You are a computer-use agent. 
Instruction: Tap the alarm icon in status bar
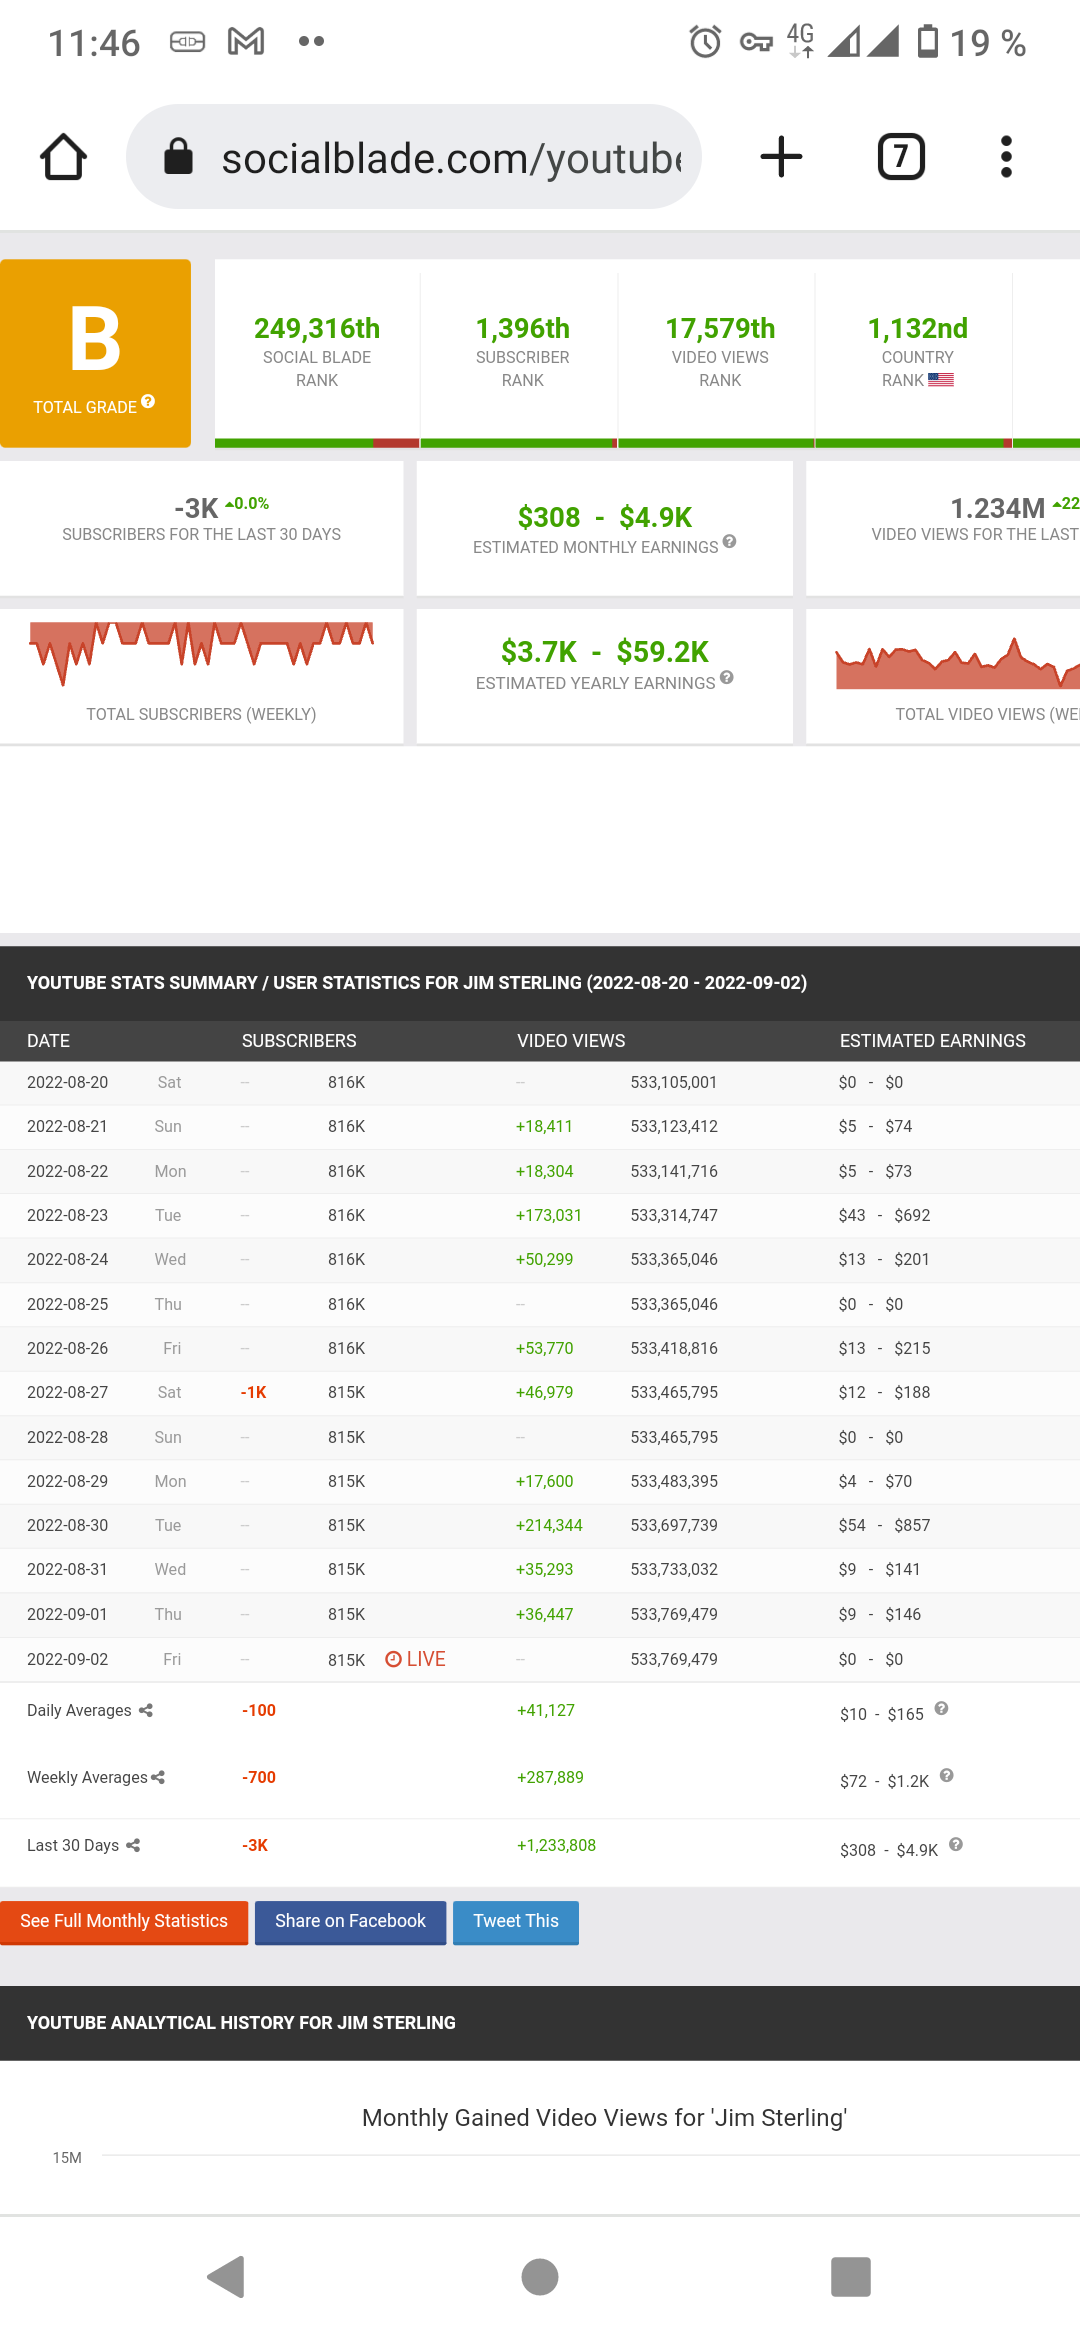point(705,42)
